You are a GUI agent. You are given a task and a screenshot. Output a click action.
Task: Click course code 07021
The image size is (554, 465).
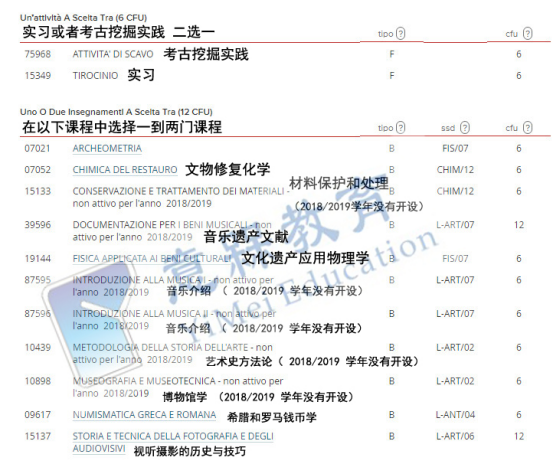click(37, 148)
